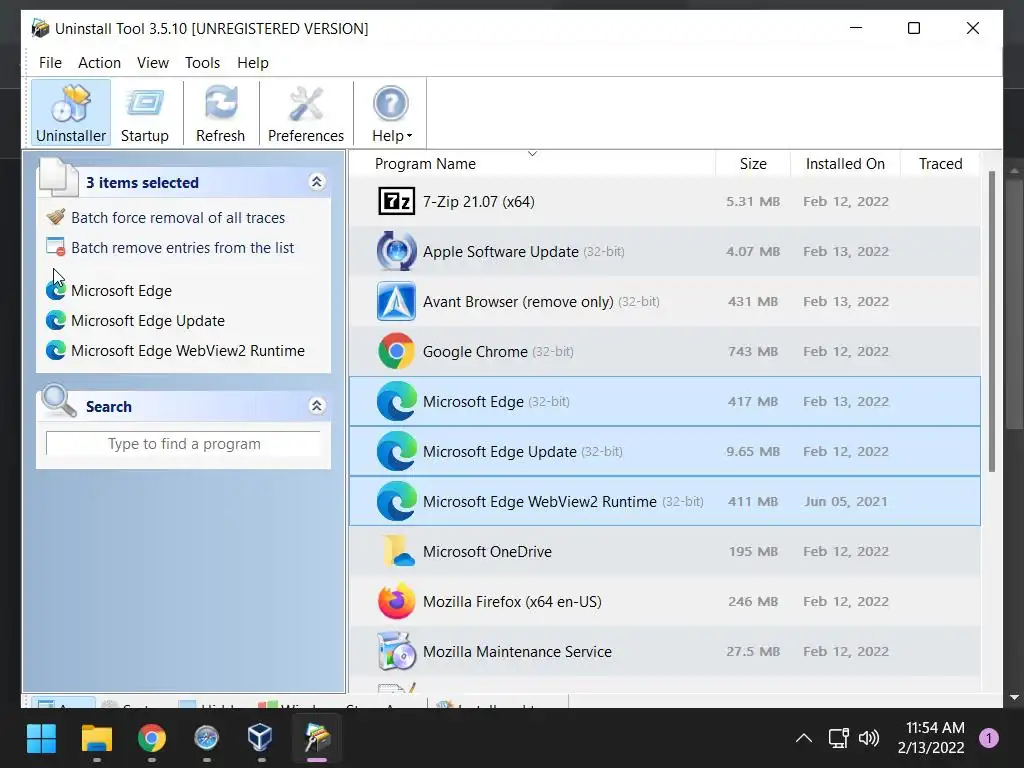Select Microsoft Edge WebView2 Runtime in side panel
1024x768 pixels.
tap(187, 351)
